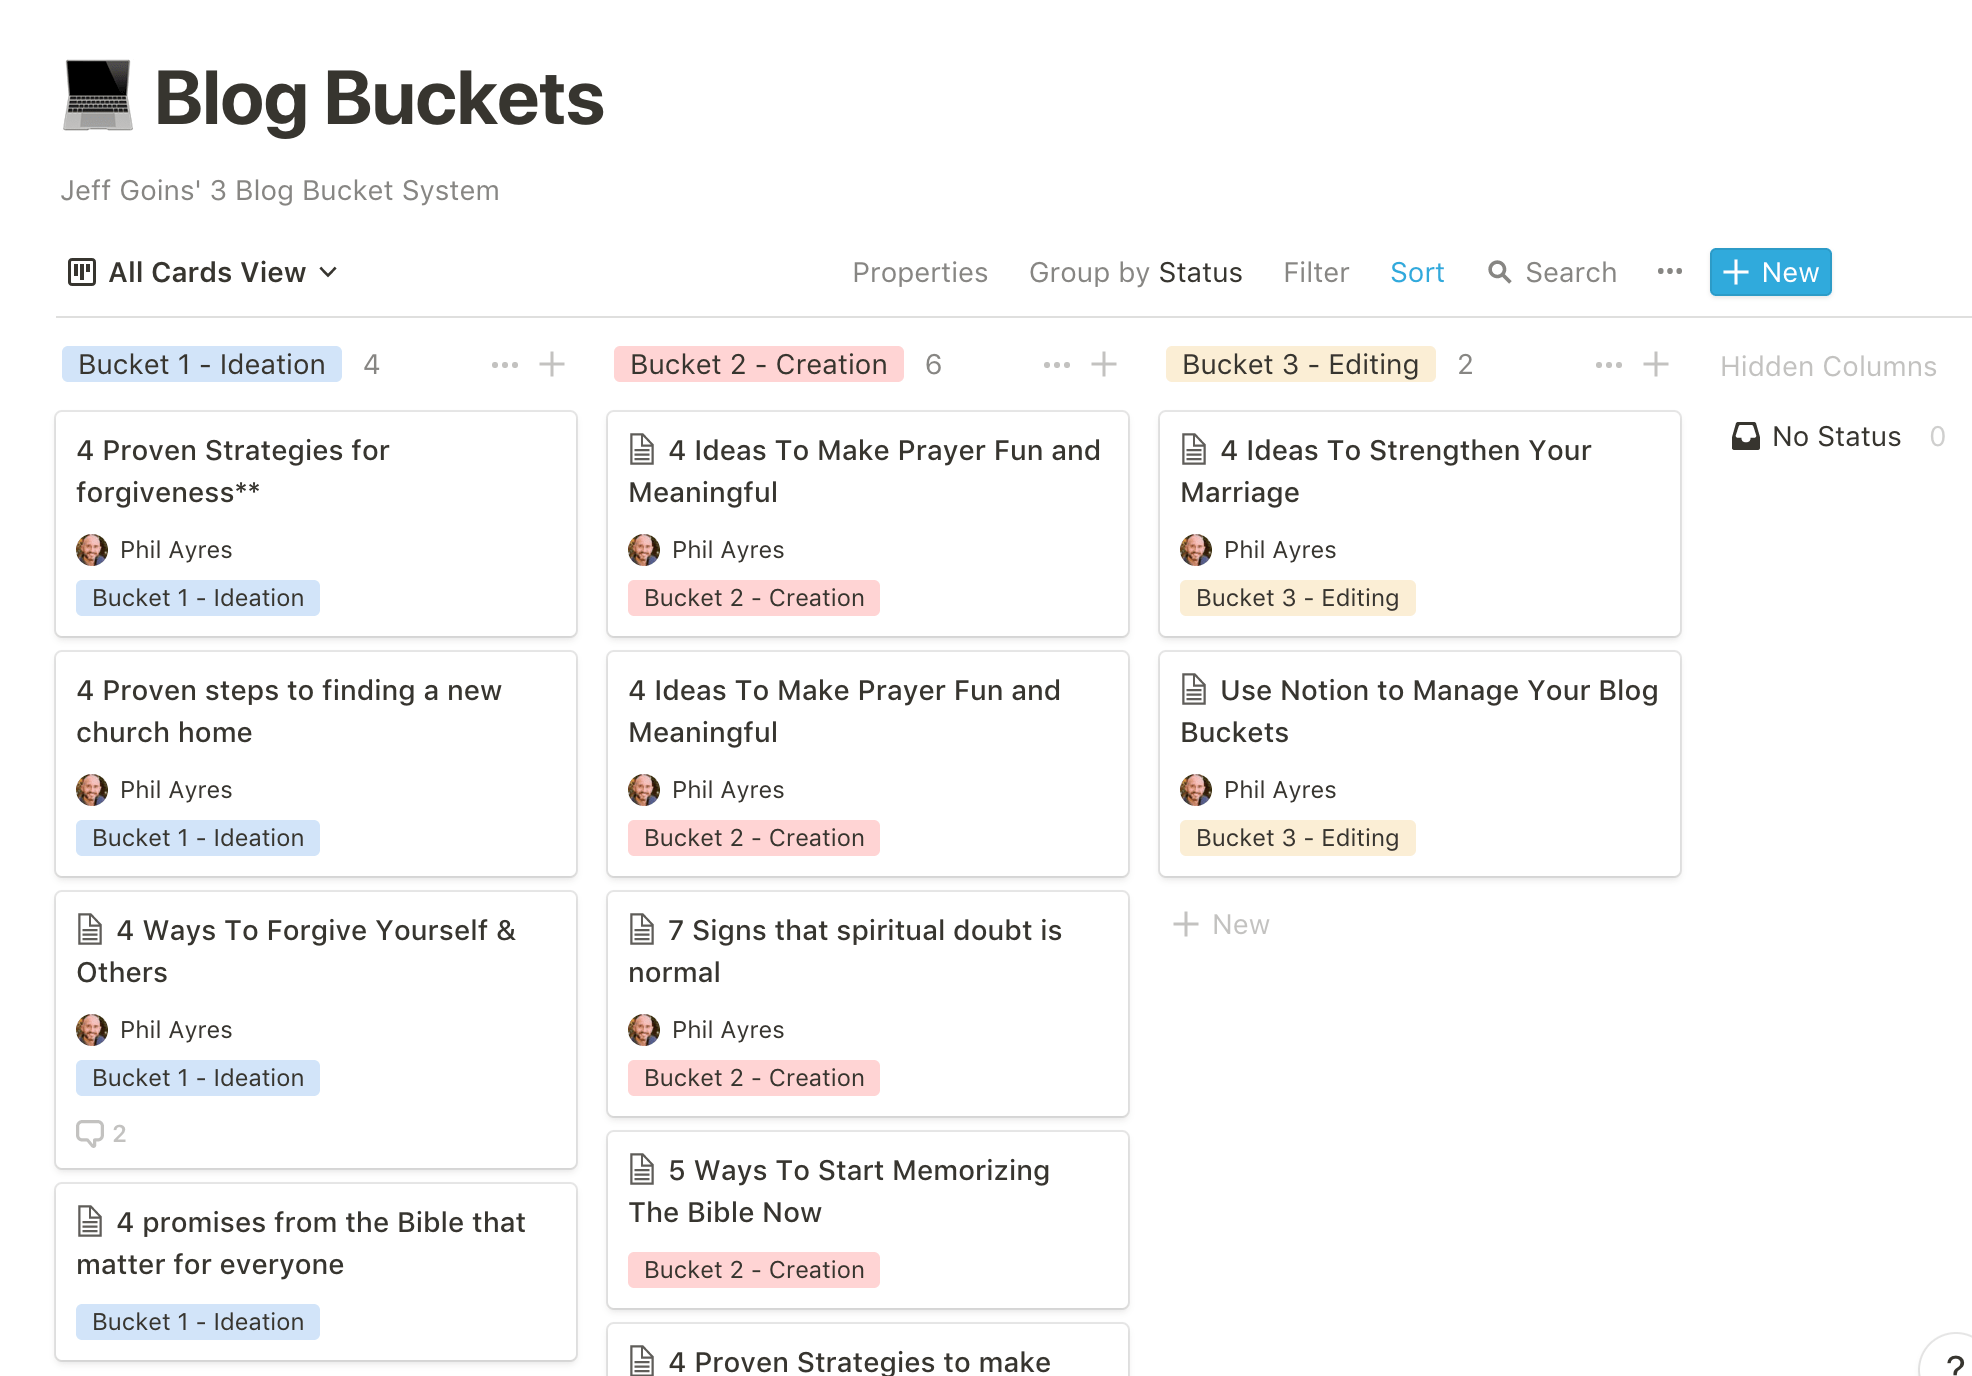The width and height of the screenshot is (1972, 1376).
Task: Click the Filter option
Action: pos(1315,272)
